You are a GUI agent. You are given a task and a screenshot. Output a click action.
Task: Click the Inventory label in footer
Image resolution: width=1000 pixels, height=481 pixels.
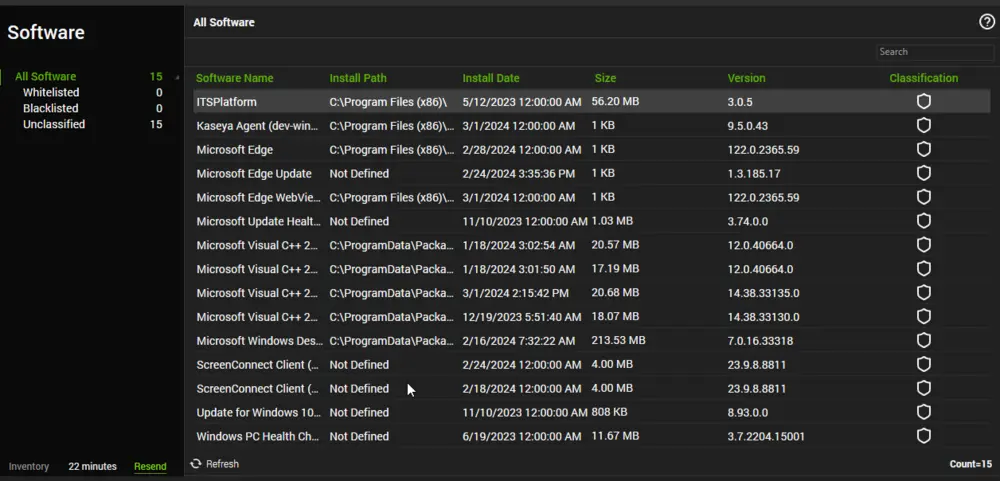click(29, 466)
